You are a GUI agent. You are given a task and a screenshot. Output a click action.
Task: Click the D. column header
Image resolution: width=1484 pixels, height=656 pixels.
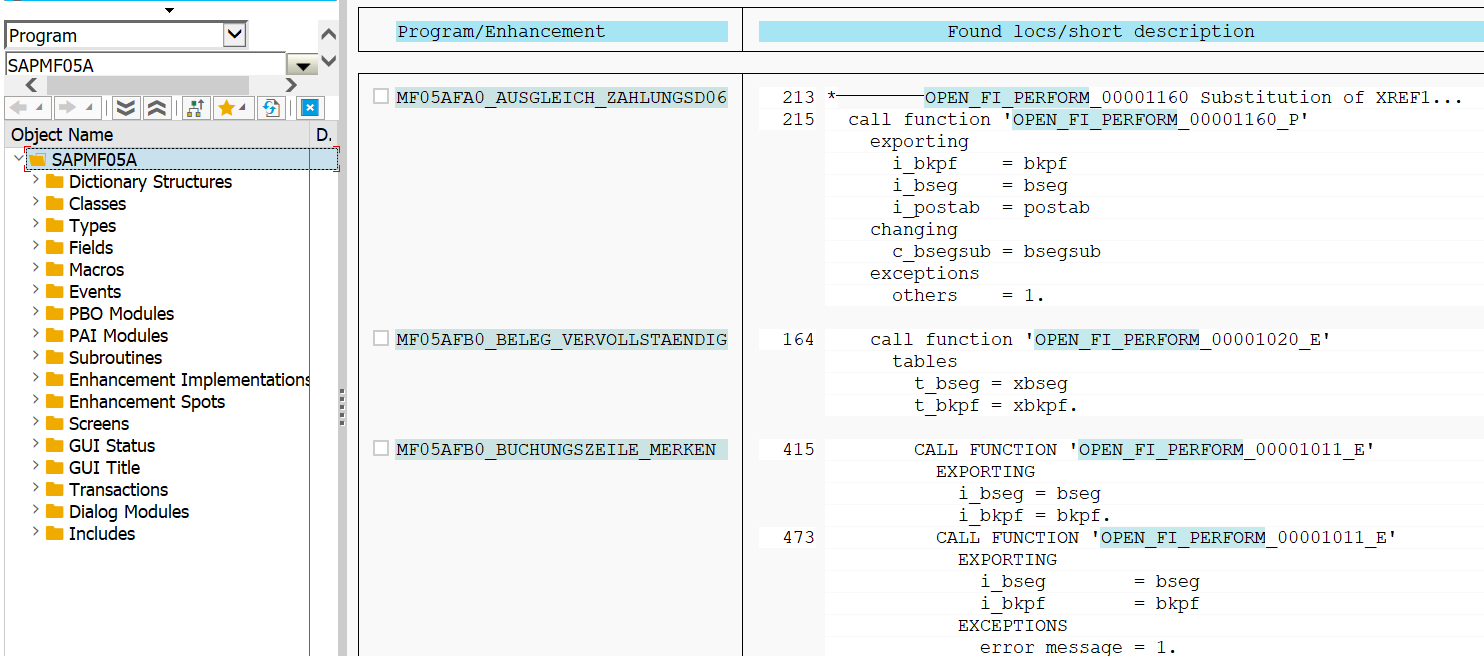pyautogui.click(x=323, y=134)
